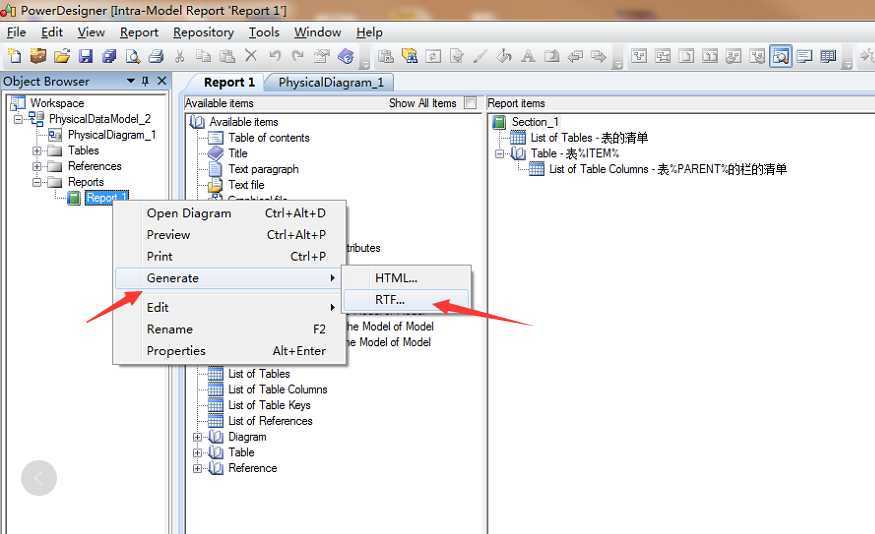This screenshot has width=875, height=534.
Task: Choose Properties in the context menu
Action: 230,351
